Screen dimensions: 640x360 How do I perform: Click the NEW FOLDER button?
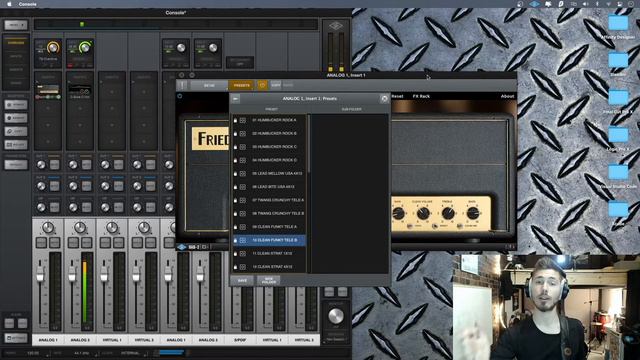269,280
